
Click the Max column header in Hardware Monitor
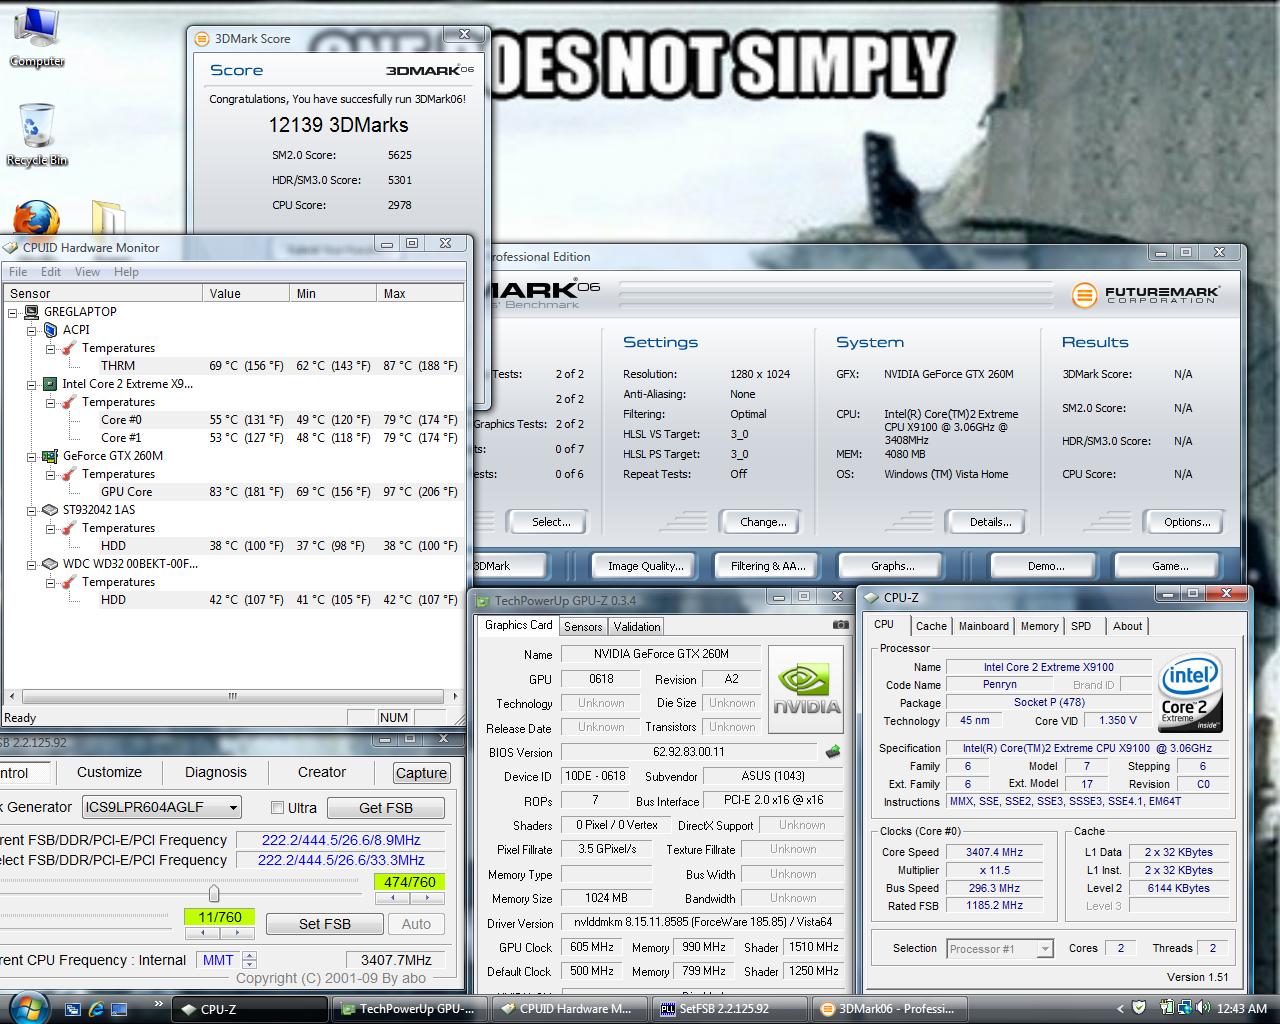pyautogui.click(x=420, y=294)
